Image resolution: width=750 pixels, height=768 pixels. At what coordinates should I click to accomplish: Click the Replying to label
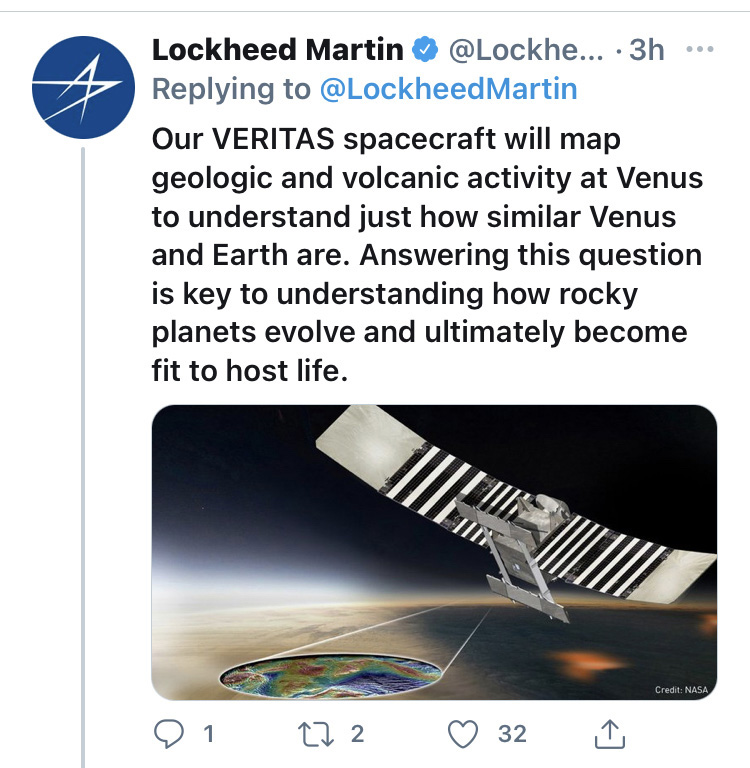pyautogui.click(x=232, y=89)
